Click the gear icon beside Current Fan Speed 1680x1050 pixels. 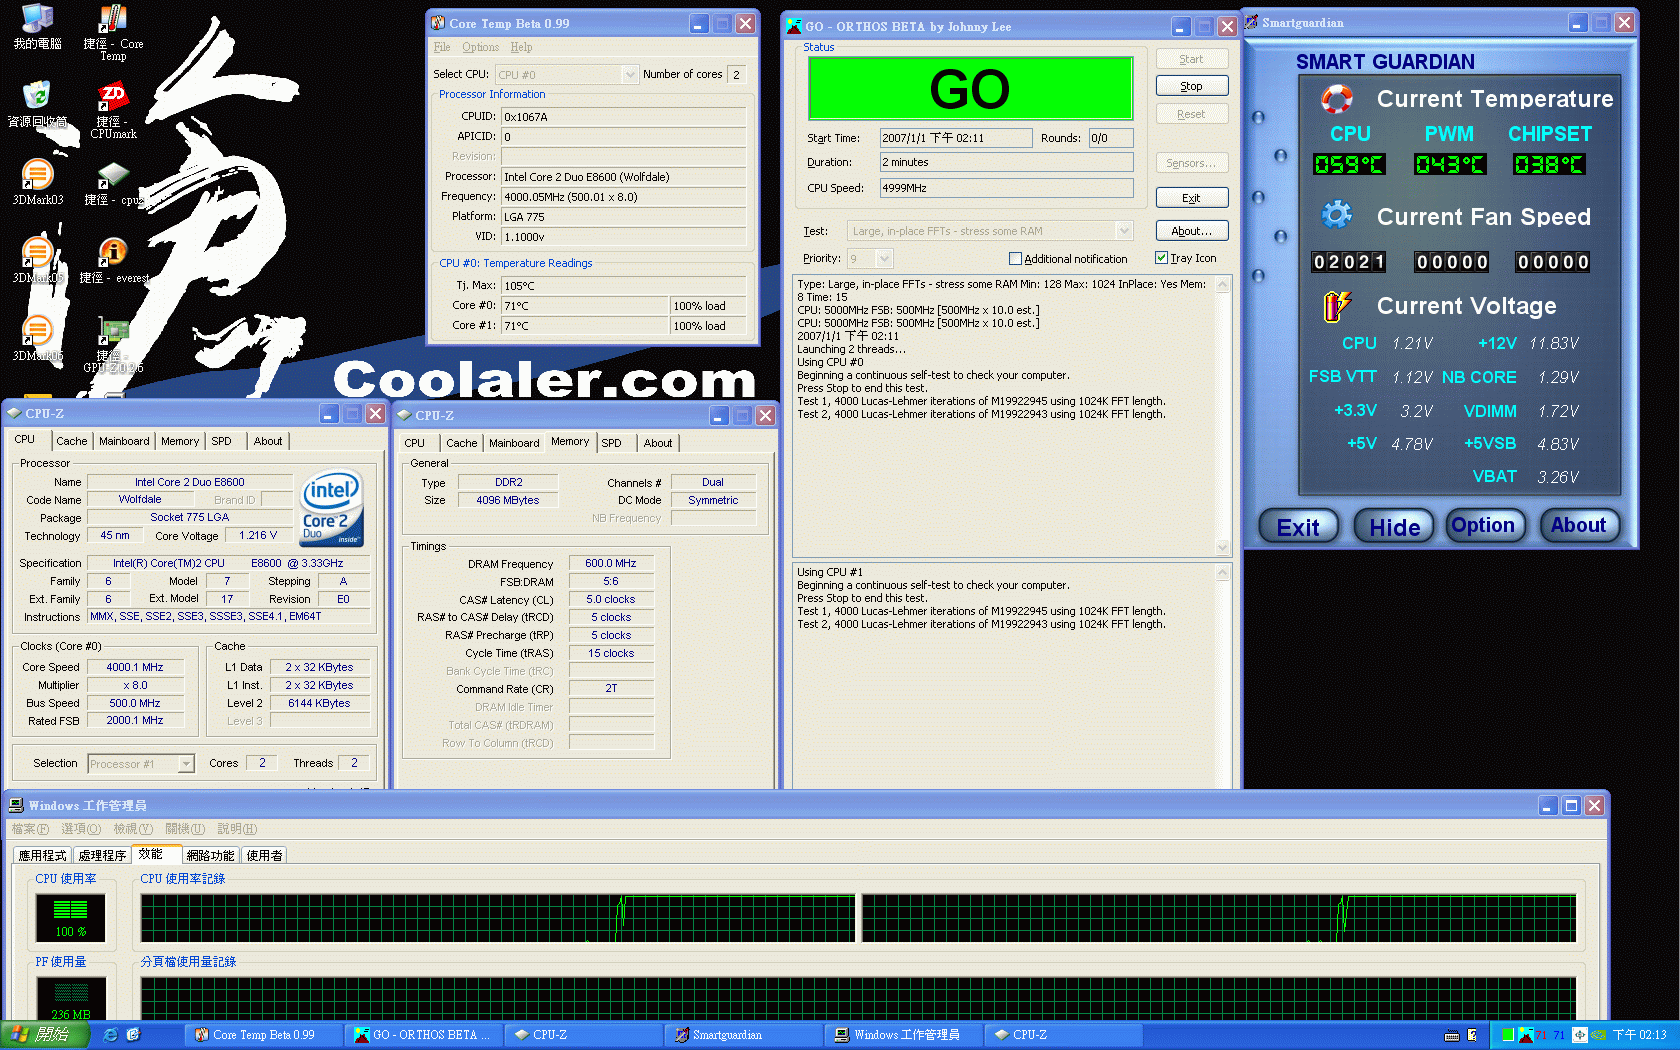coord(1337,215)
